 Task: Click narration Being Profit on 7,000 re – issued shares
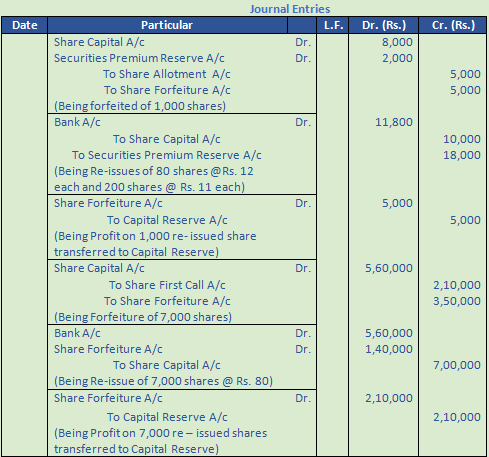click(x=161, y=441)
